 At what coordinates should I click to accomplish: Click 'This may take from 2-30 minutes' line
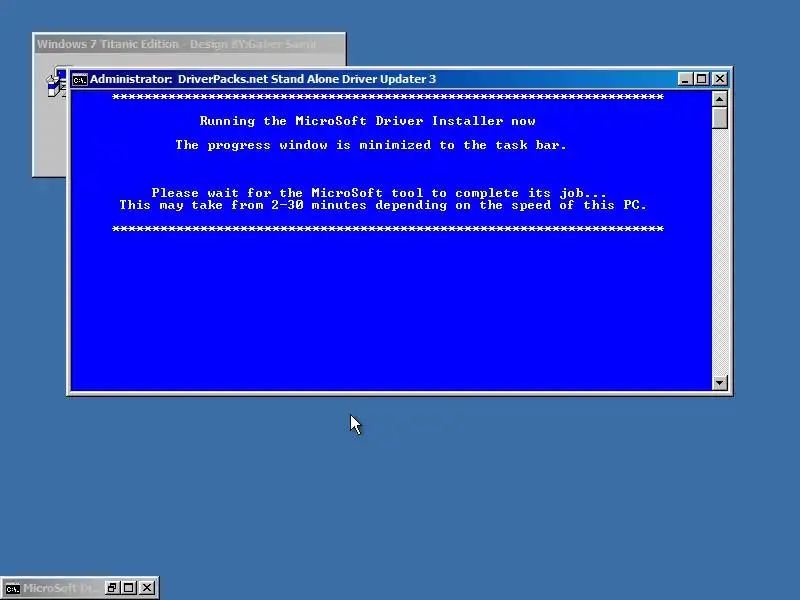click(383, 205)
